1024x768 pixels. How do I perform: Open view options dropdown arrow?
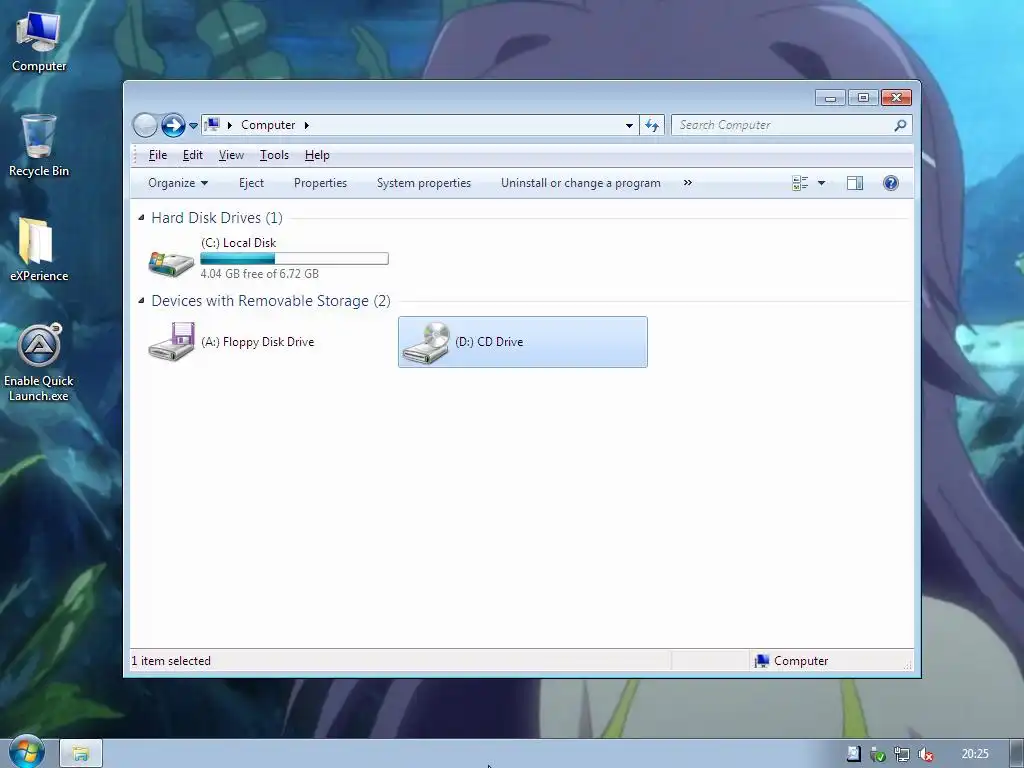pyautogui.click(x=822, y=184)
